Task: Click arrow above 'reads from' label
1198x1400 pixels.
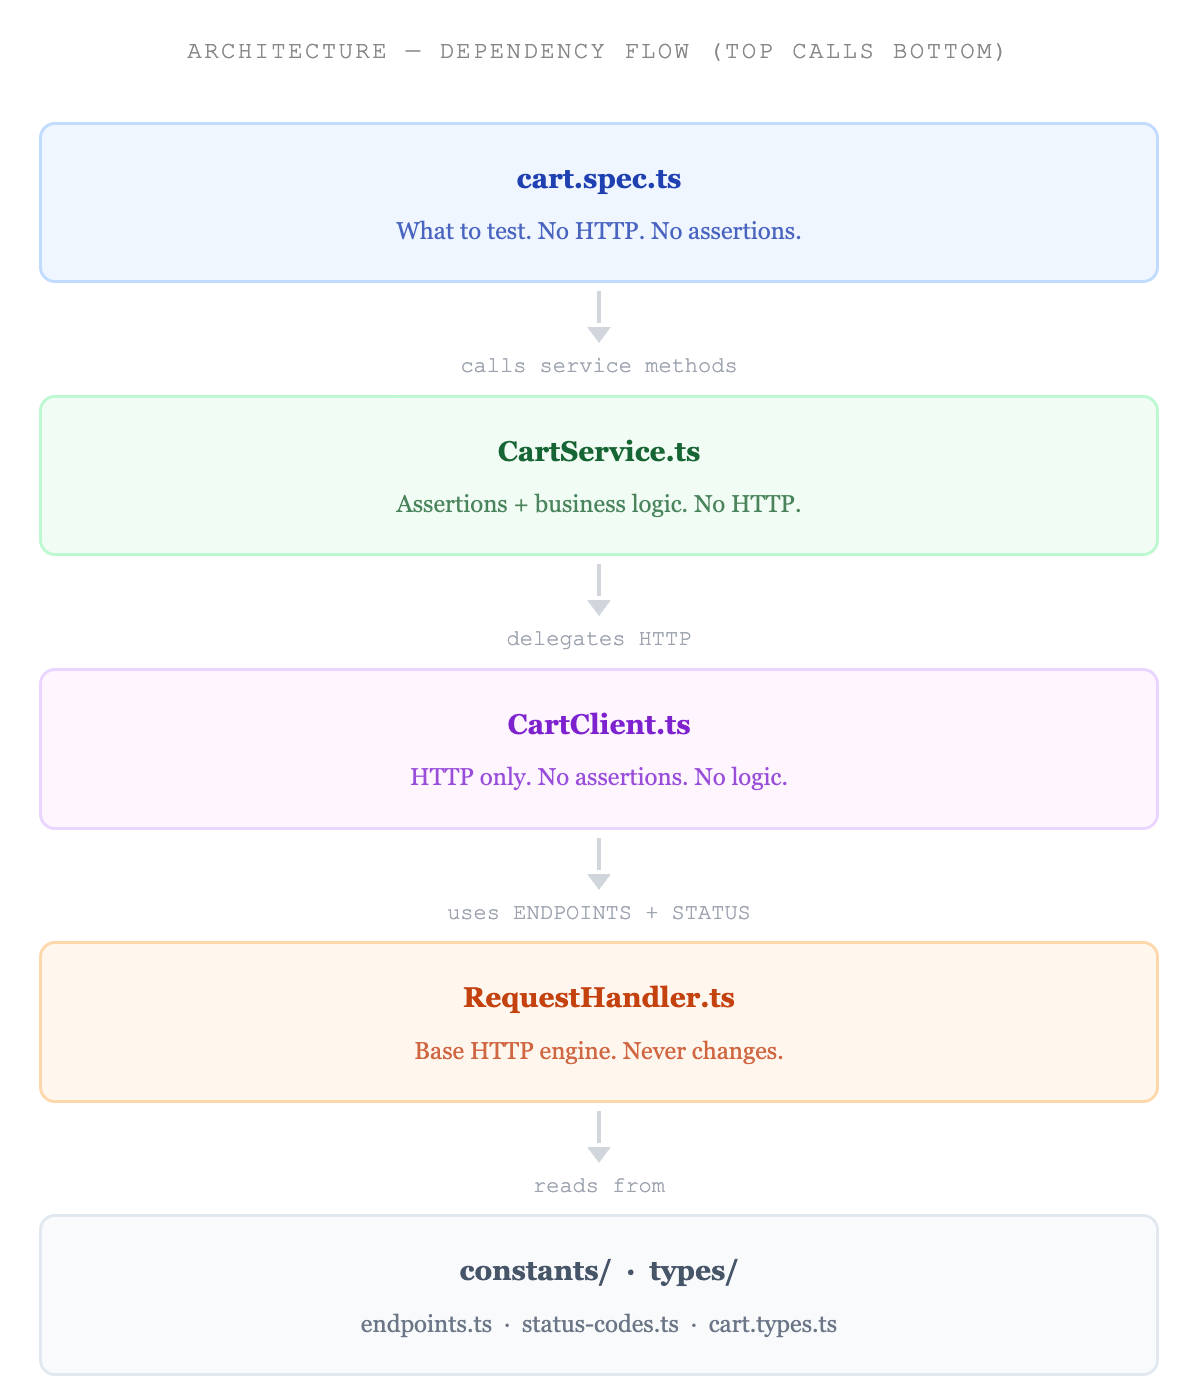Action: coord(599,1137)
